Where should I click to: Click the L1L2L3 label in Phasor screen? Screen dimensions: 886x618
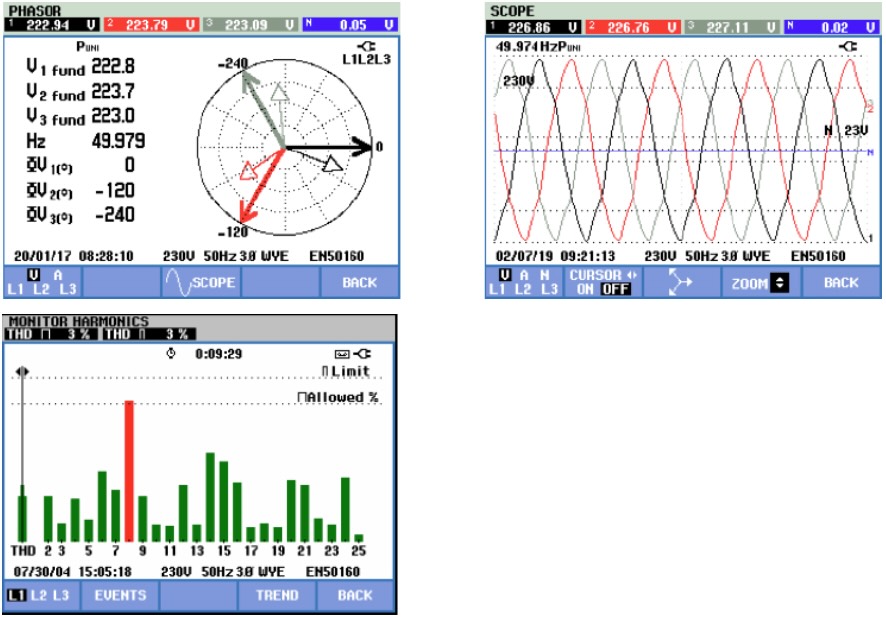click(x=367, y=59)
